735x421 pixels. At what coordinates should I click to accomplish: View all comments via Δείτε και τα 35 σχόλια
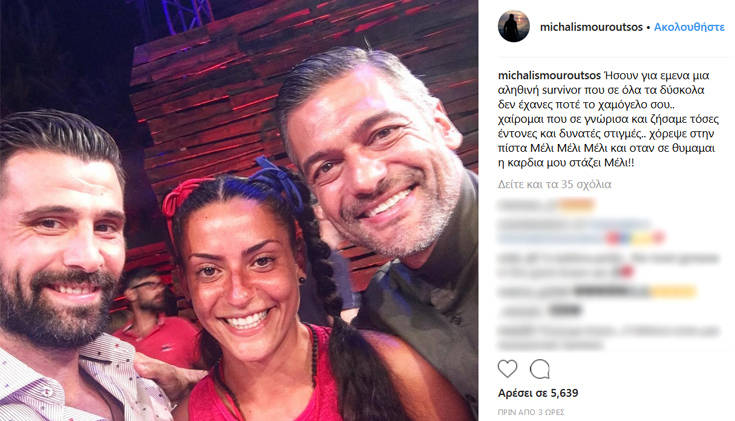(555, 184)
